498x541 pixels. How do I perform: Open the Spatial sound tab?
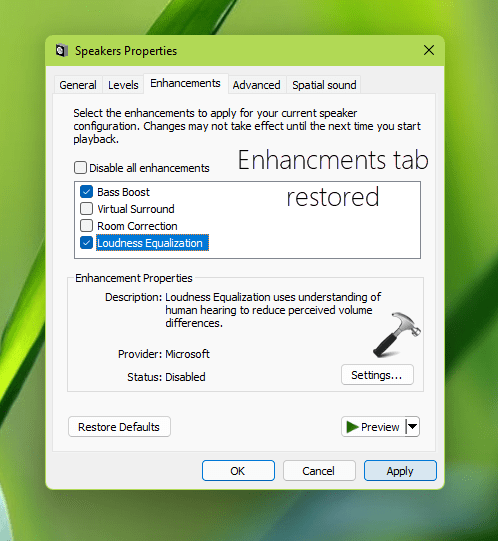pyautogui.click(x=324, y=85)
